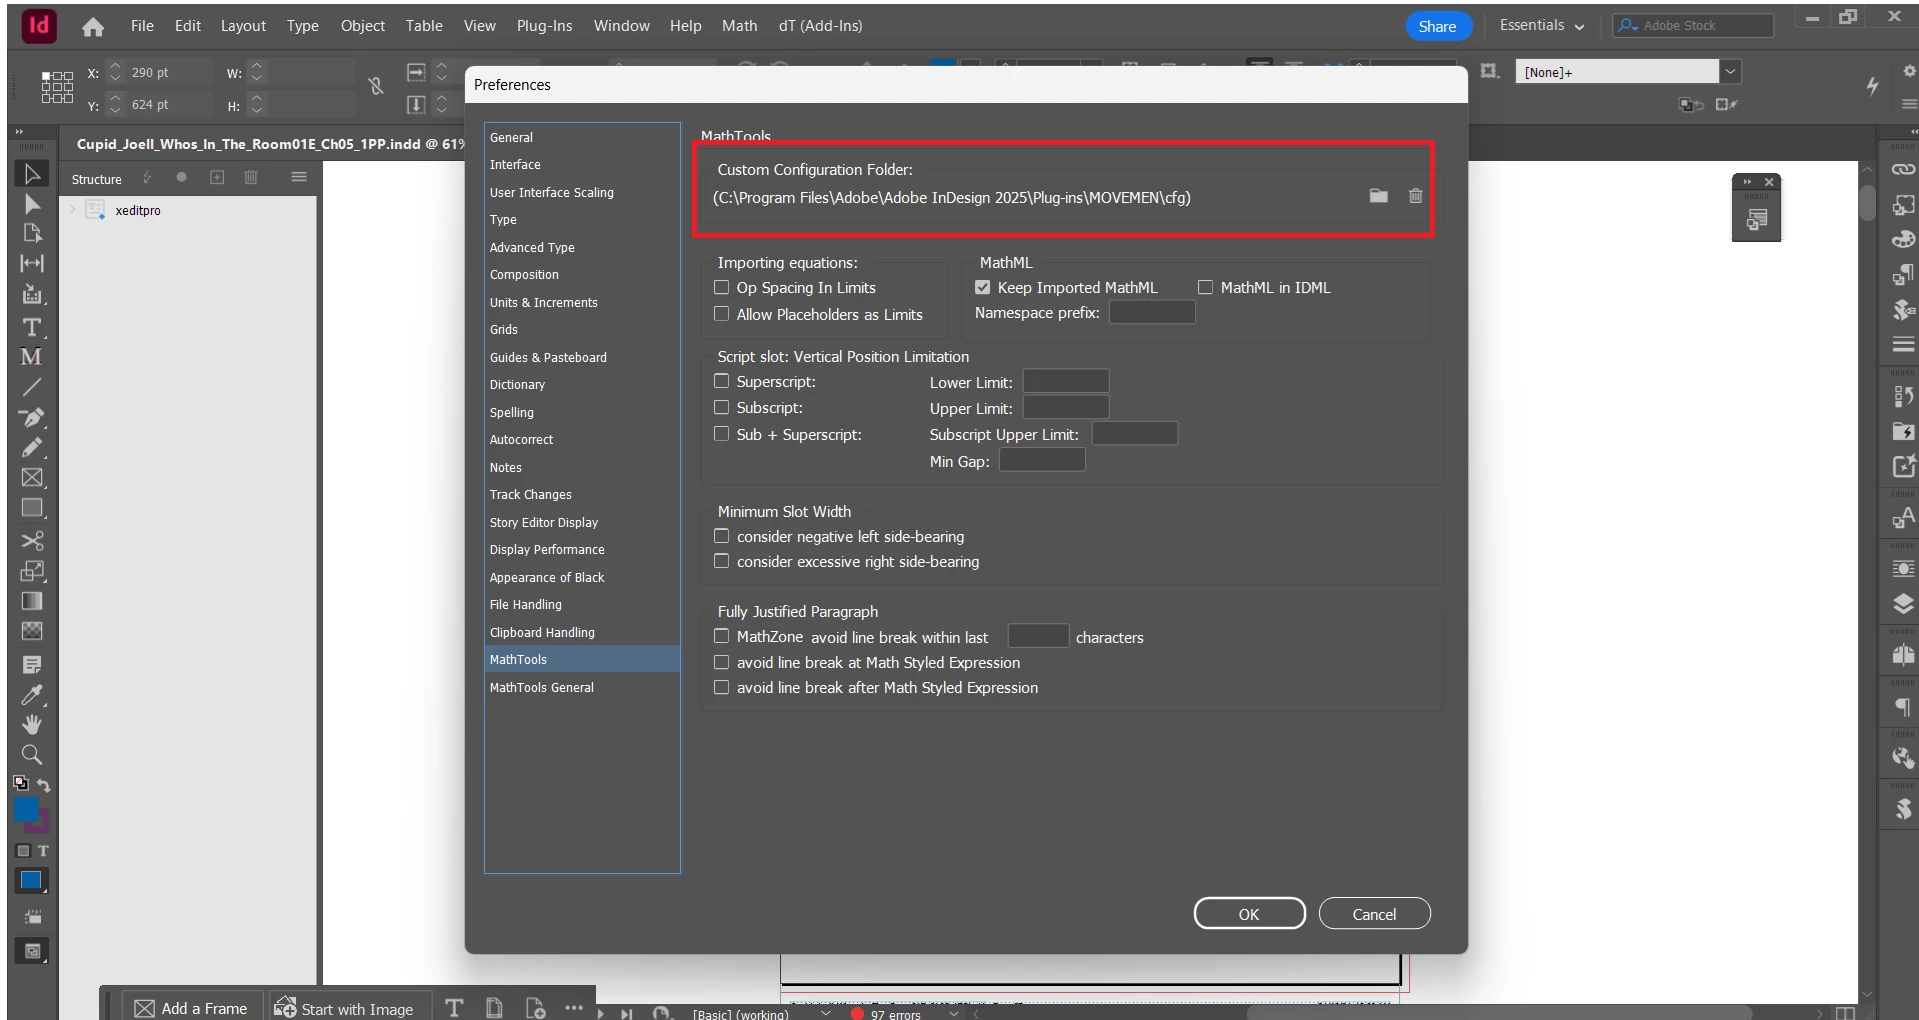Select the Direct Selection tool

(x=32, y=204)
